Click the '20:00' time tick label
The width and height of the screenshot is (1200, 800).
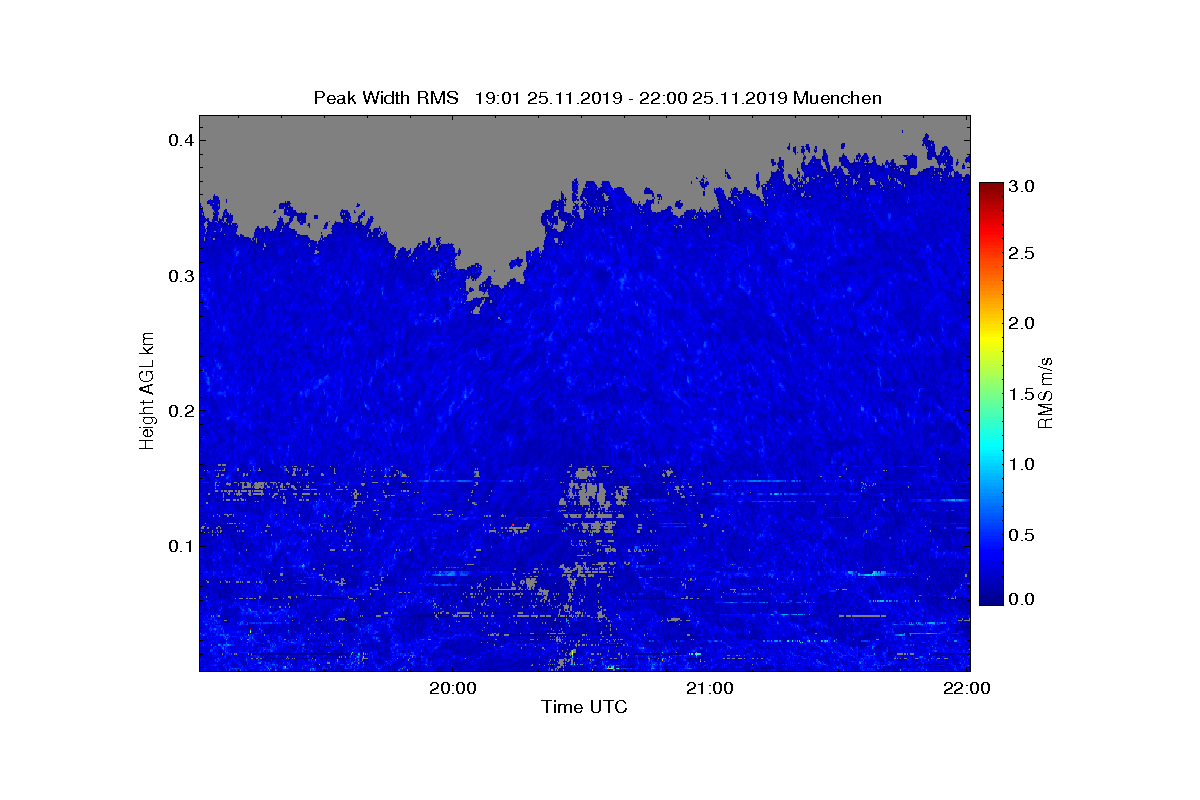tap(452, 688)
